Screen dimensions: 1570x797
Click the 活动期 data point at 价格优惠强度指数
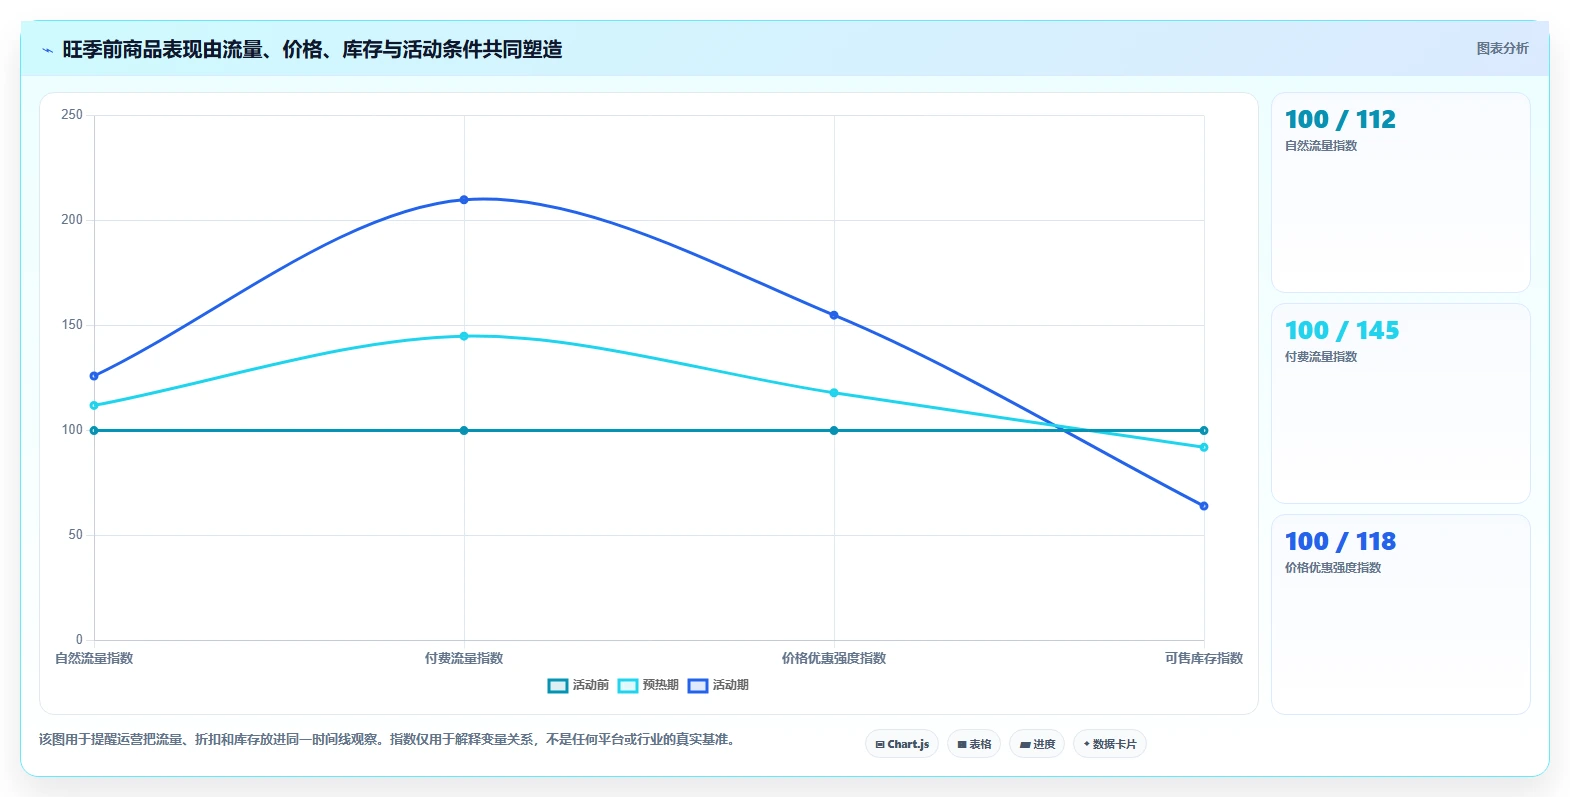tap(834, 315)
